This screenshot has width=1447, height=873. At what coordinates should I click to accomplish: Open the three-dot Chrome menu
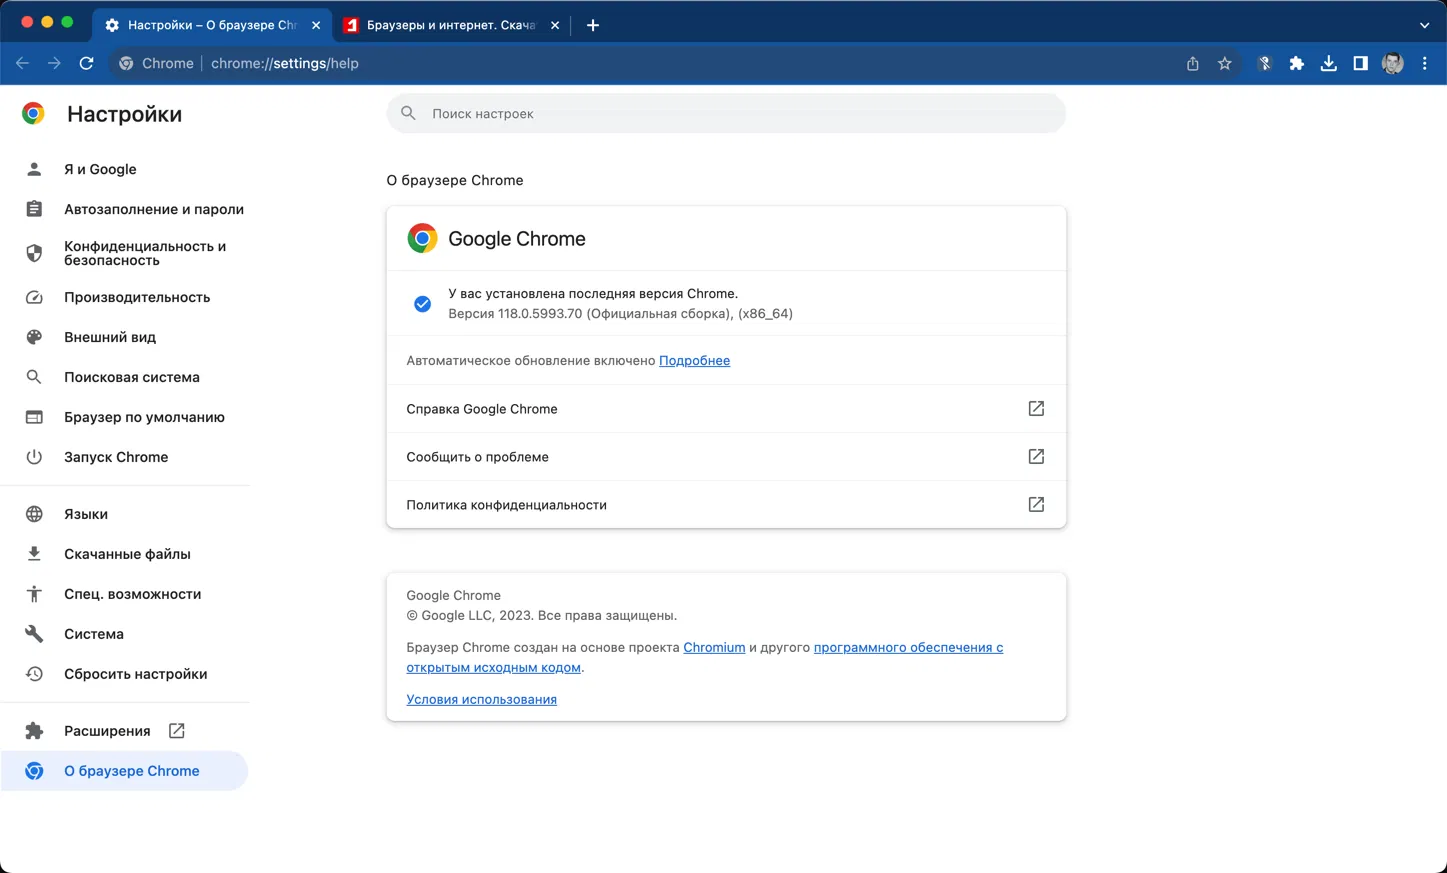pyautogui.click(x=1425, y=63)
